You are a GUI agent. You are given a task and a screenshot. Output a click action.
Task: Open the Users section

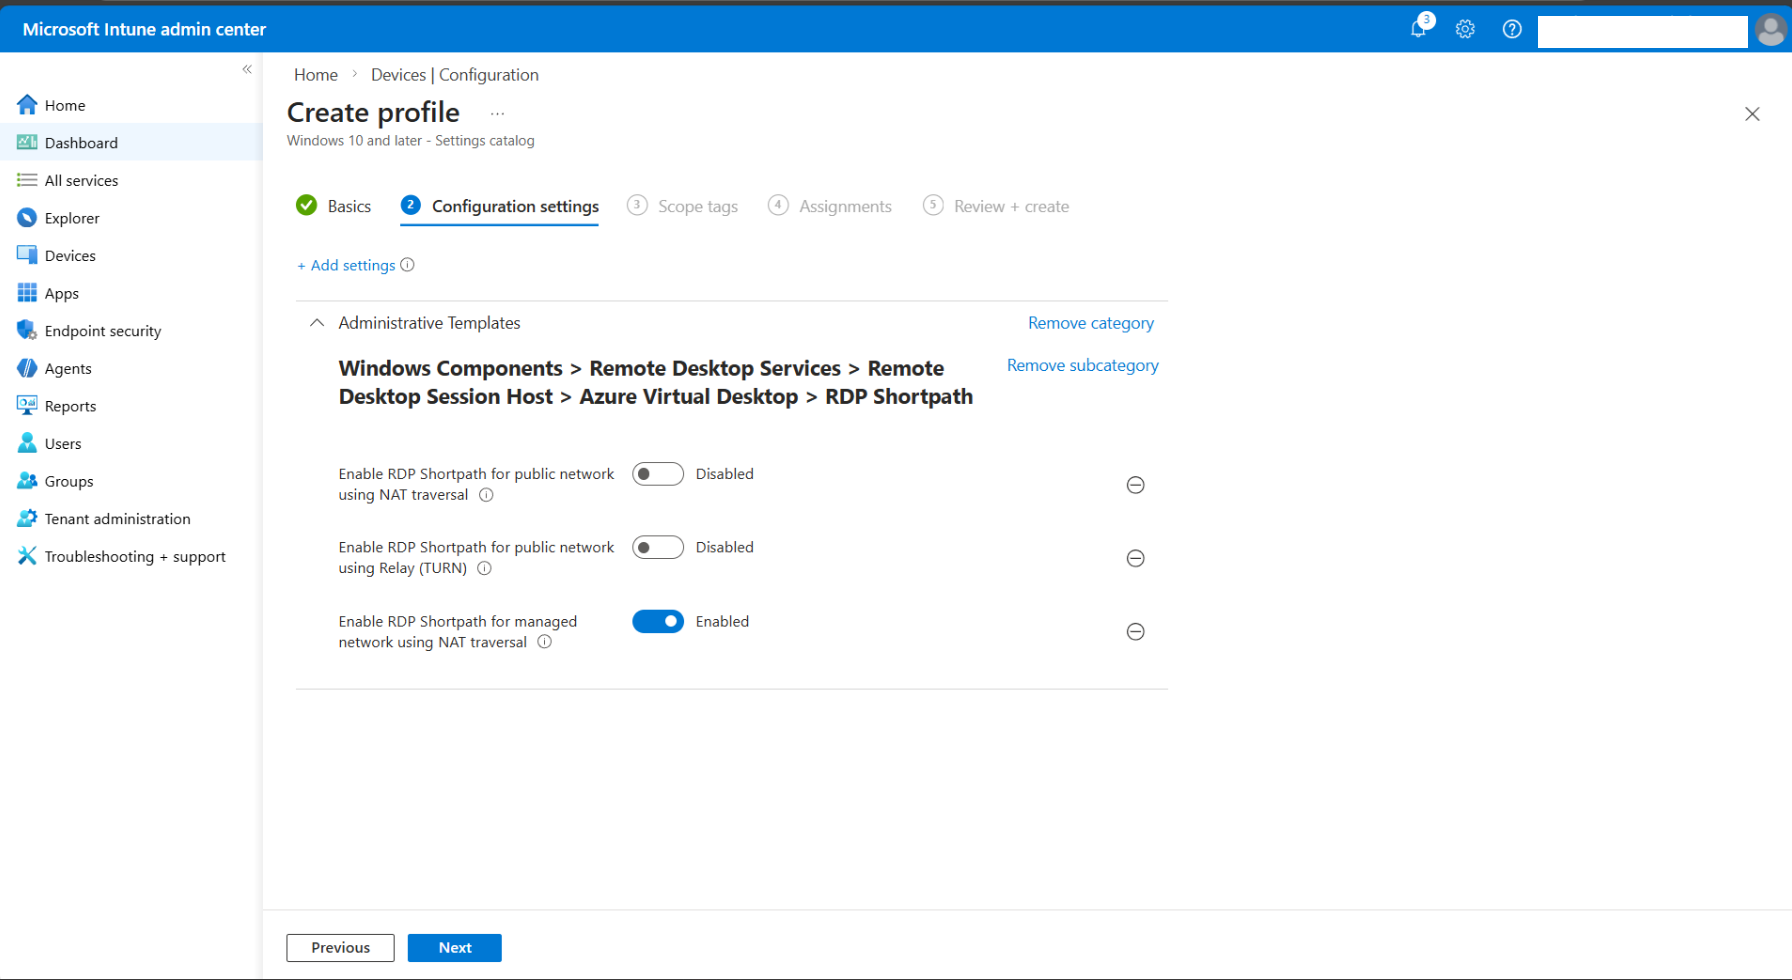click(x=63, y=443)
